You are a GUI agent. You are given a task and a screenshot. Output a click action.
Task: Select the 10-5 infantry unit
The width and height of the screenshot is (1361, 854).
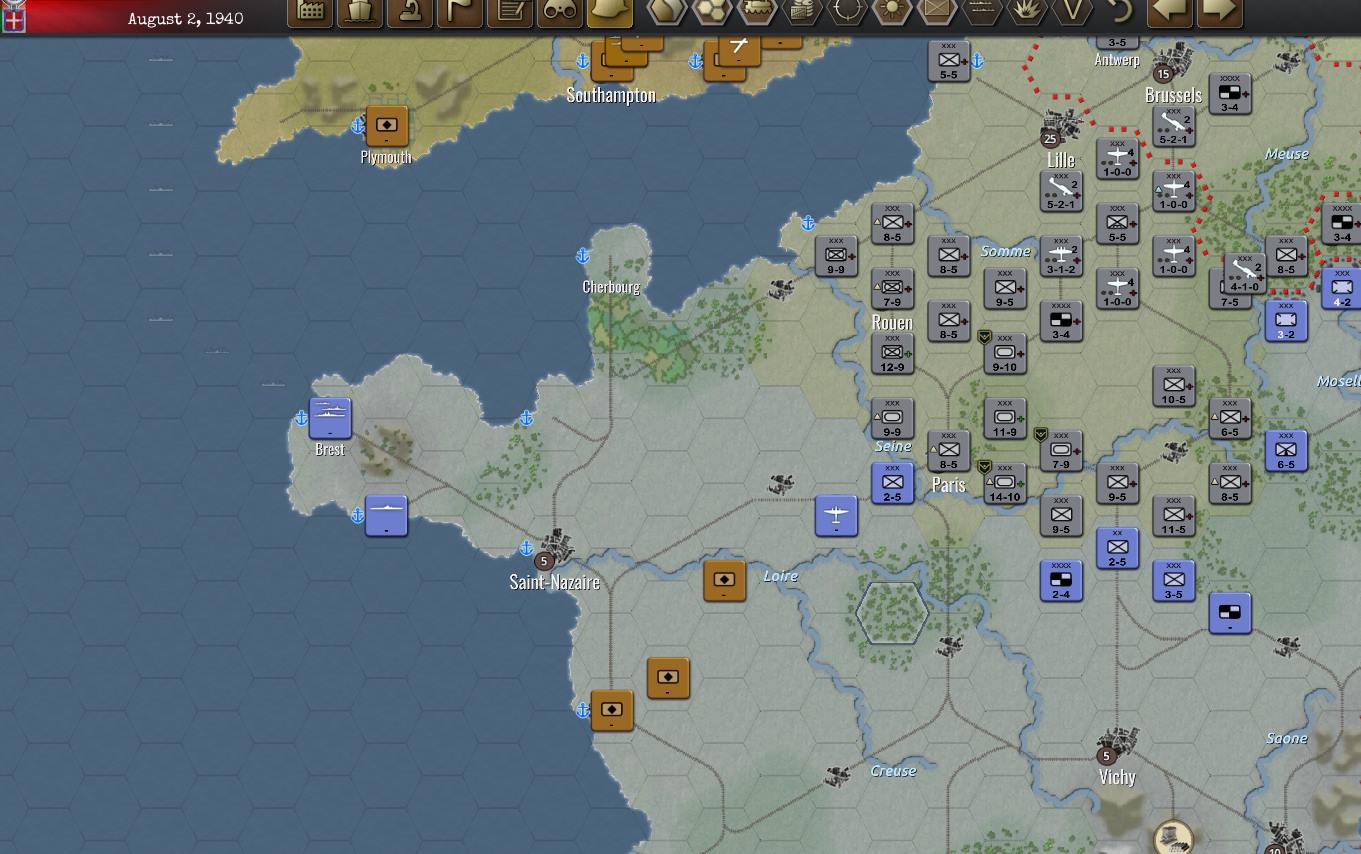[x=1174, y=385]
